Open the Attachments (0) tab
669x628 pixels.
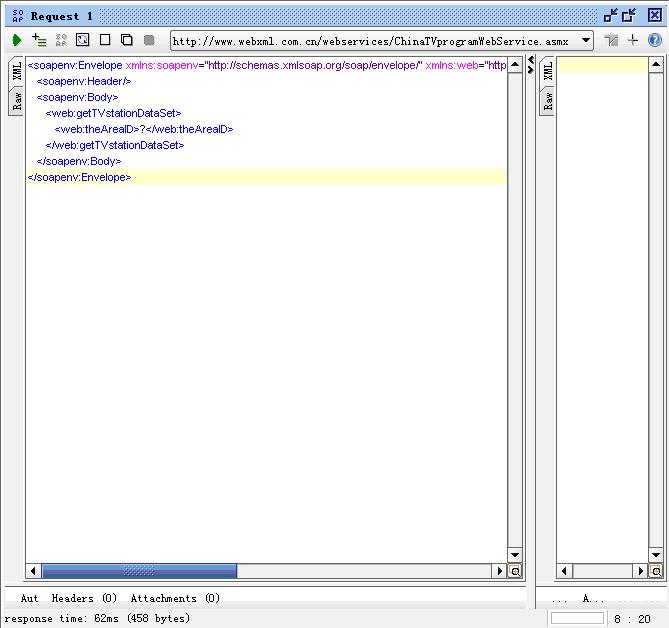pyautogui.click(x=175, y=599)
